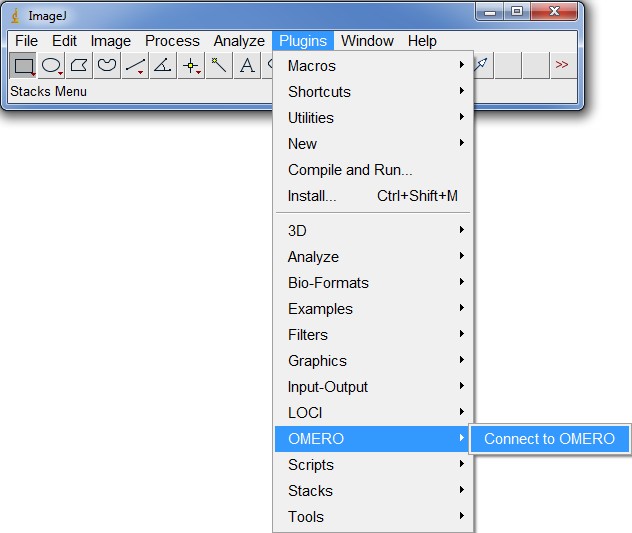Choose the Wand tracing tool
The image size is (632, 533).
coord(219,66)
